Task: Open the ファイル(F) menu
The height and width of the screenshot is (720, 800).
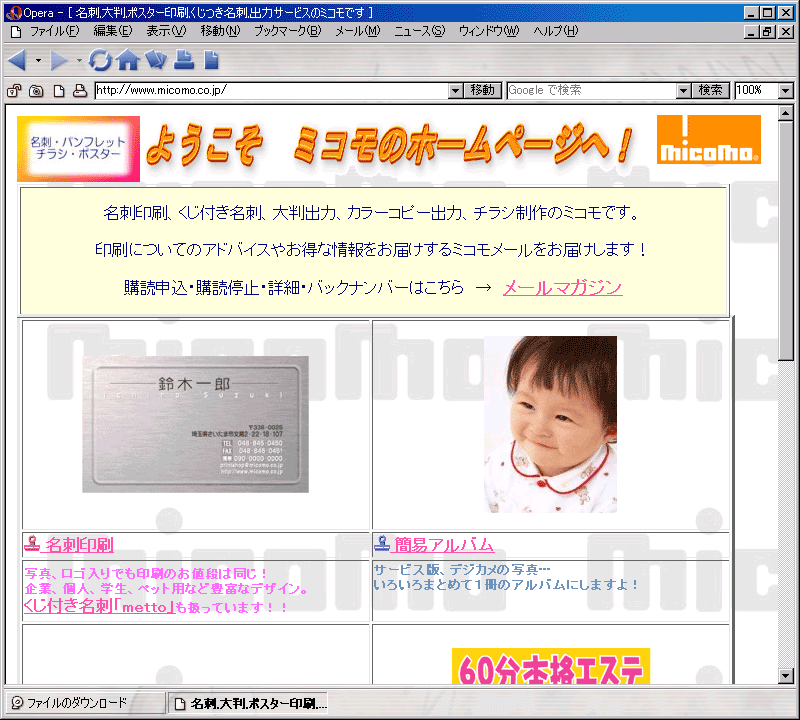Action: 55,32
